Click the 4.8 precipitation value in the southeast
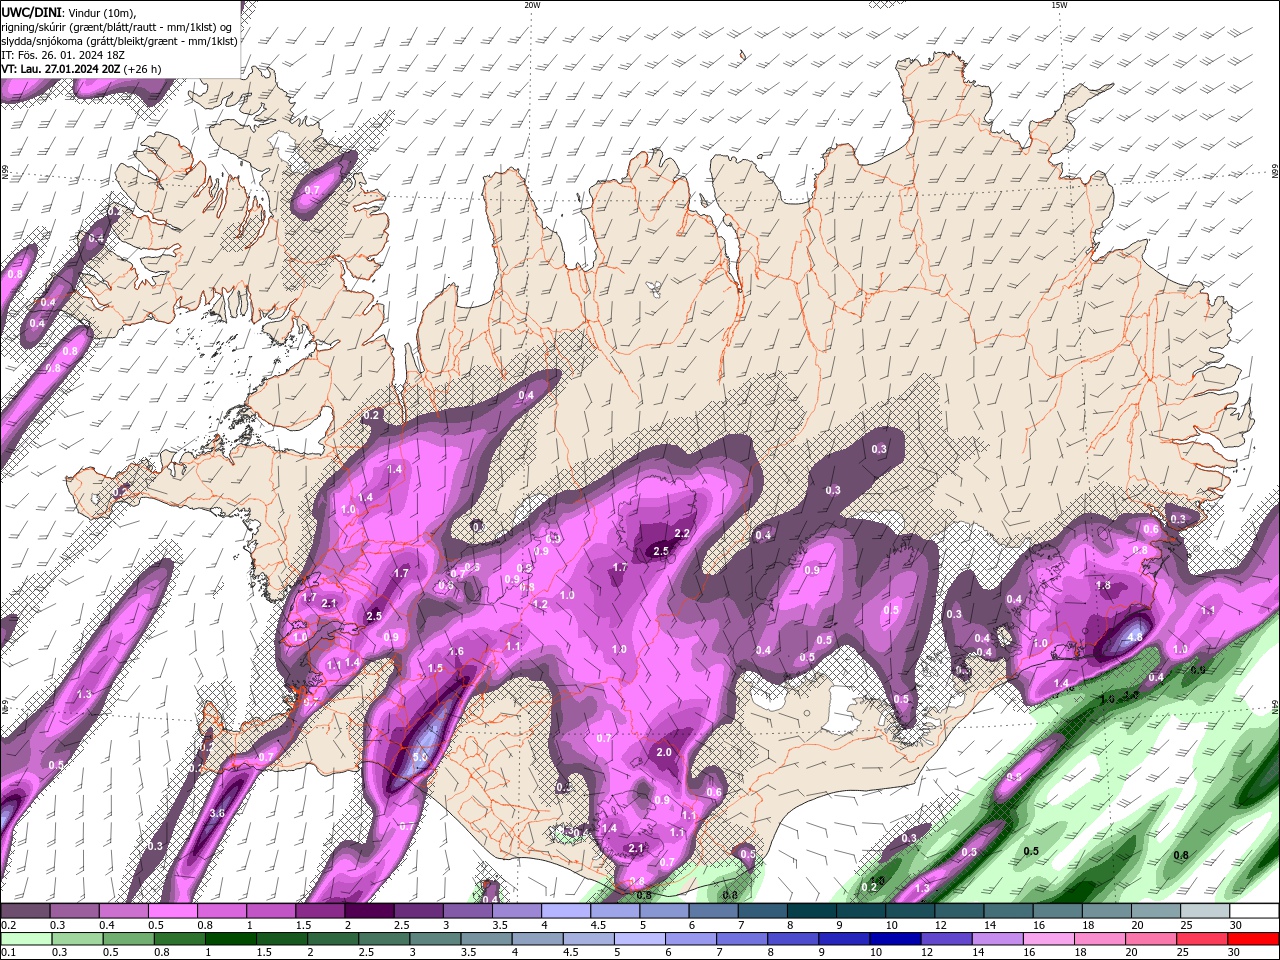This screenshot has width=1280, height=960. 1134,637
